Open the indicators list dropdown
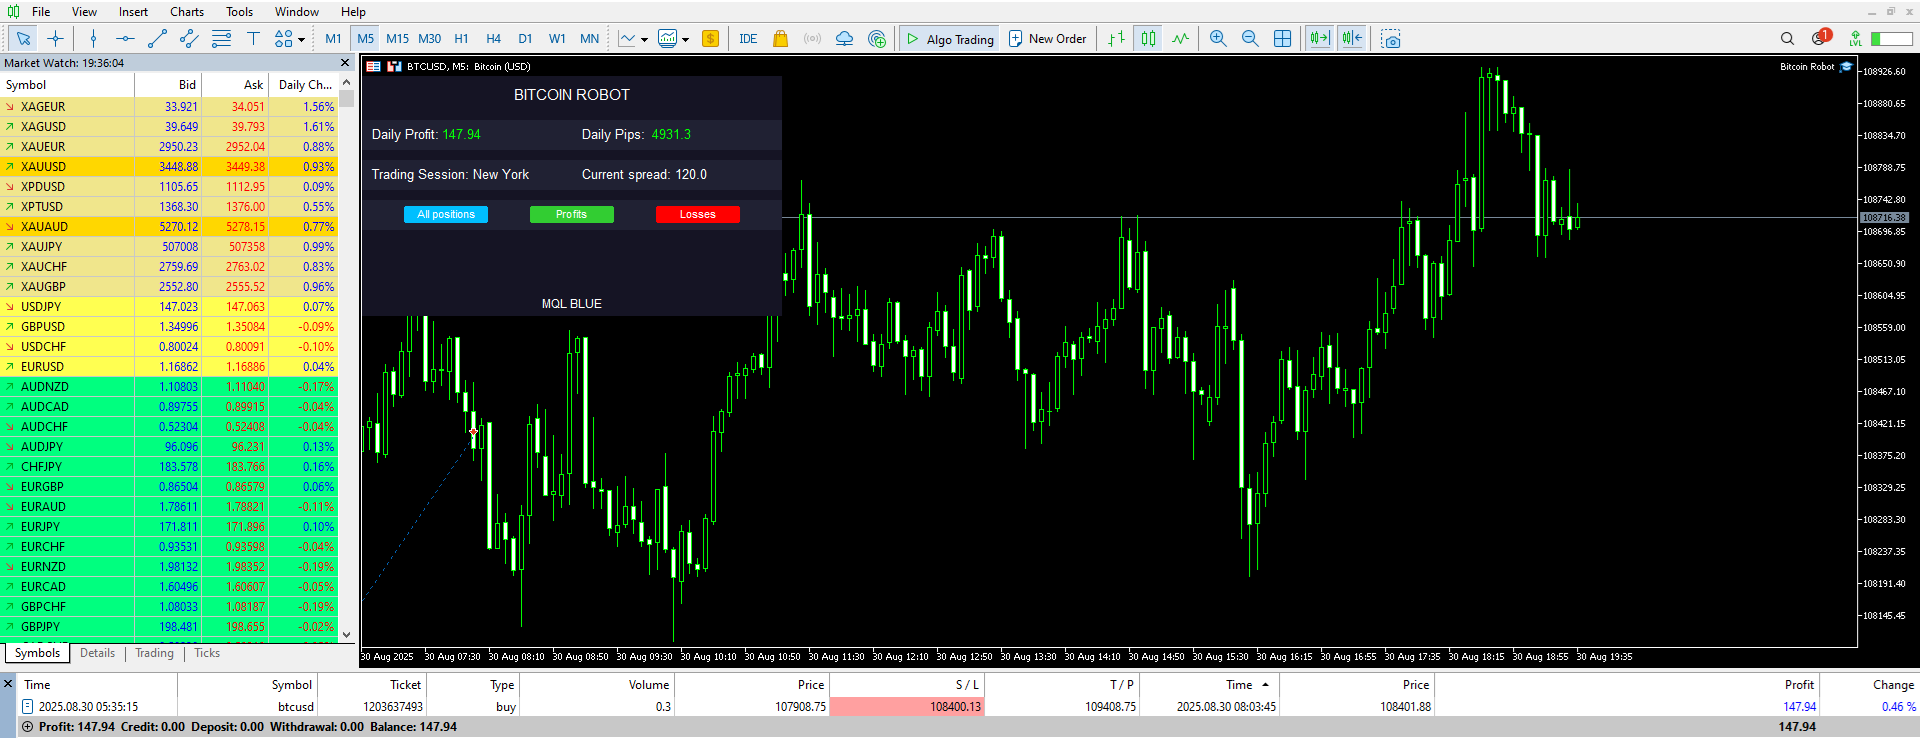 [x=633, y=39]
